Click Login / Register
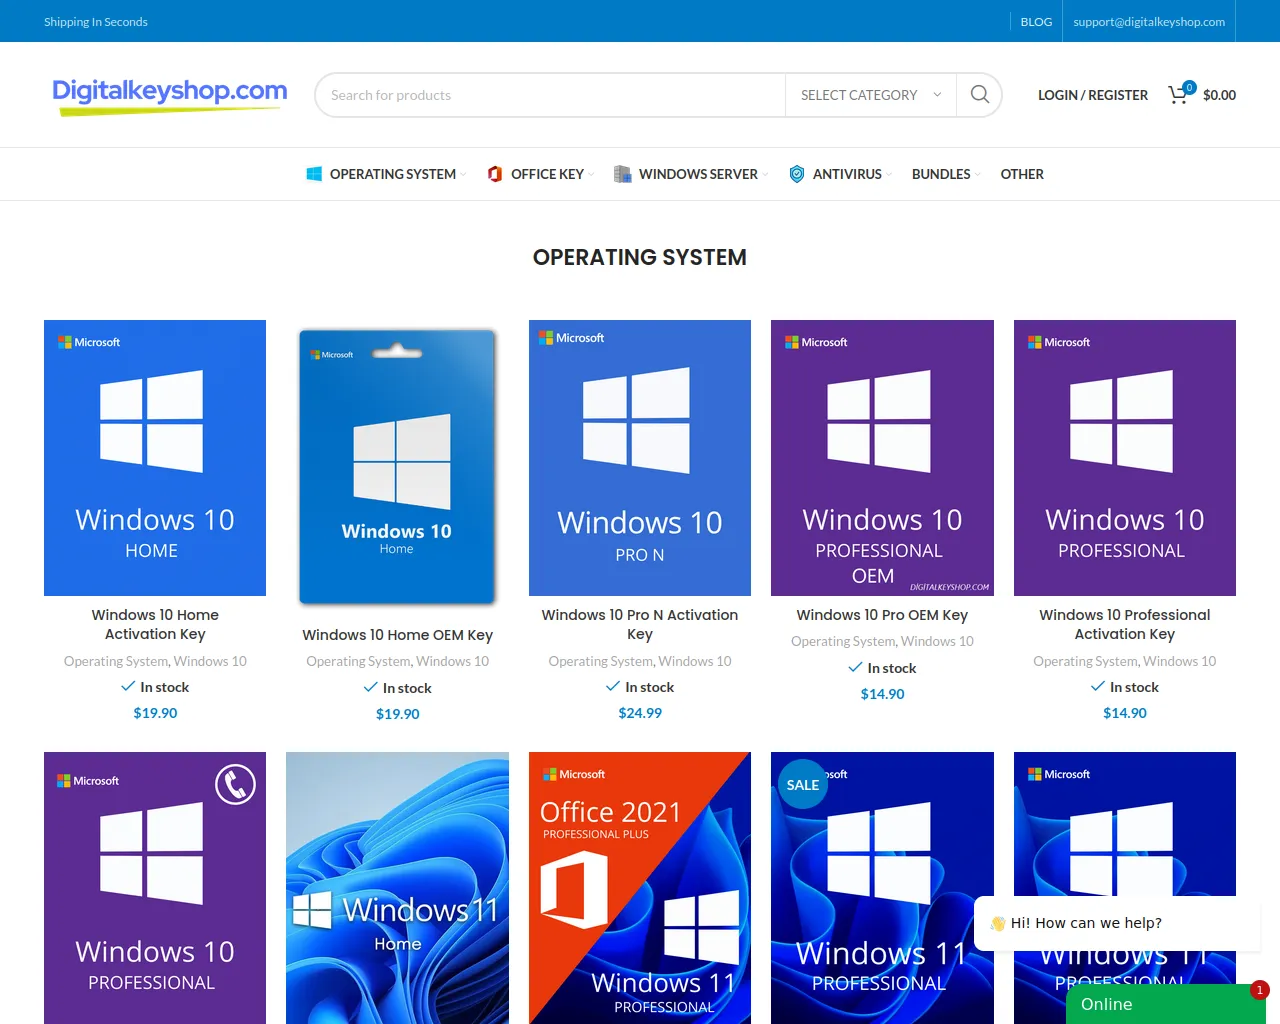Image resolution: width=1280 pixels, height=1024 pixels. point(1093,95)
